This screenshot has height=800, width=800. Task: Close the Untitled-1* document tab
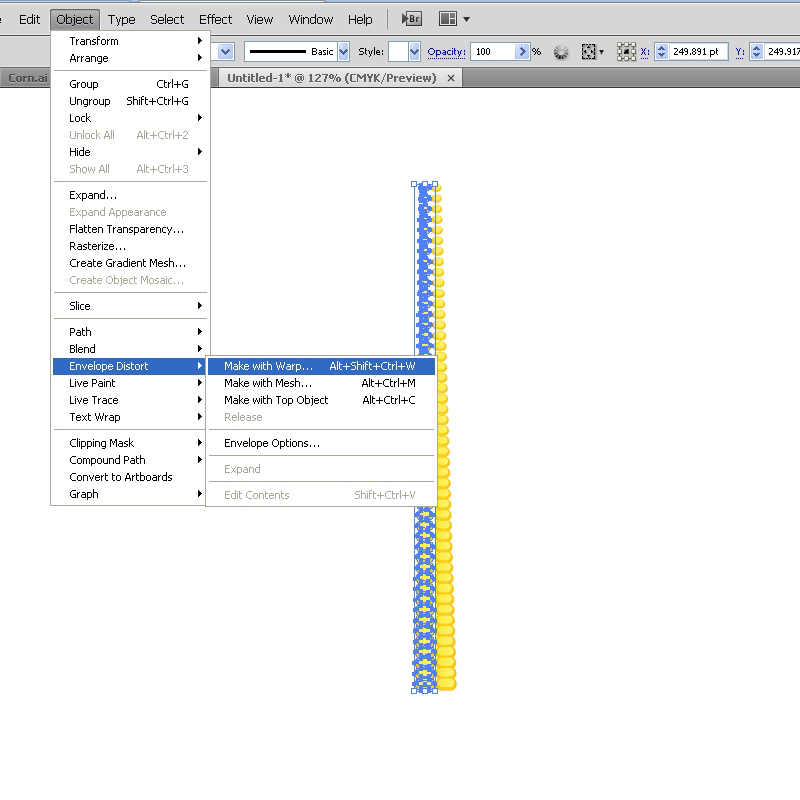tap(451, 78)
